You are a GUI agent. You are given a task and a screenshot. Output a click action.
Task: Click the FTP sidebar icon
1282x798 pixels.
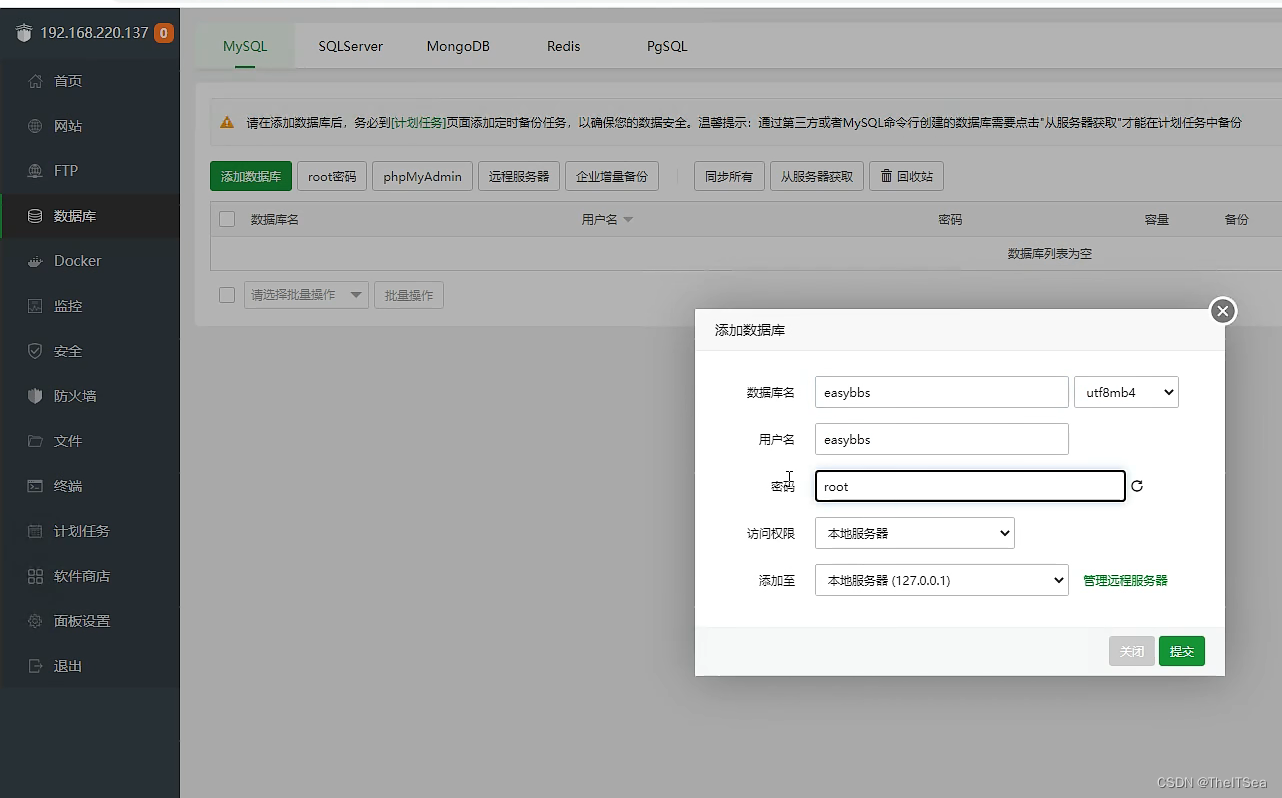click(36, 171)
